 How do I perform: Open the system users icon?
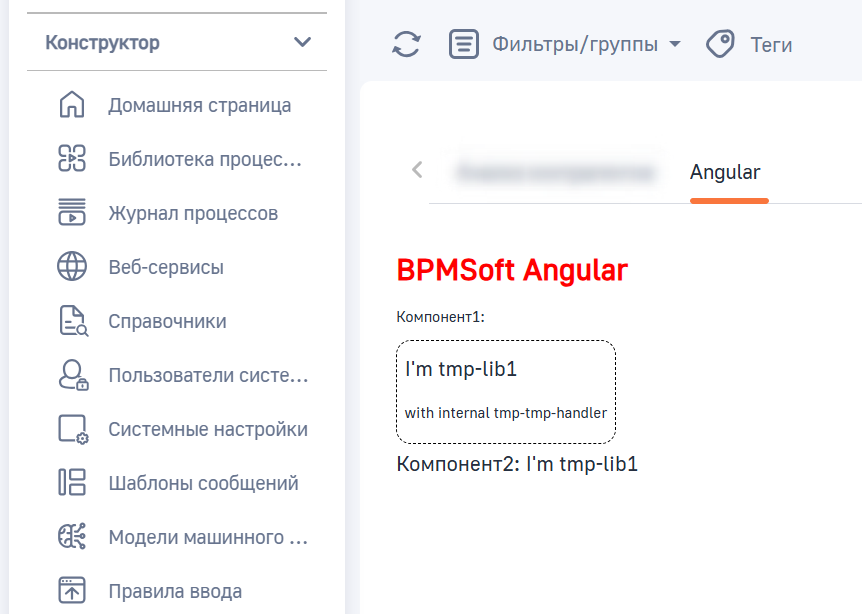click(x=72, y=375)
